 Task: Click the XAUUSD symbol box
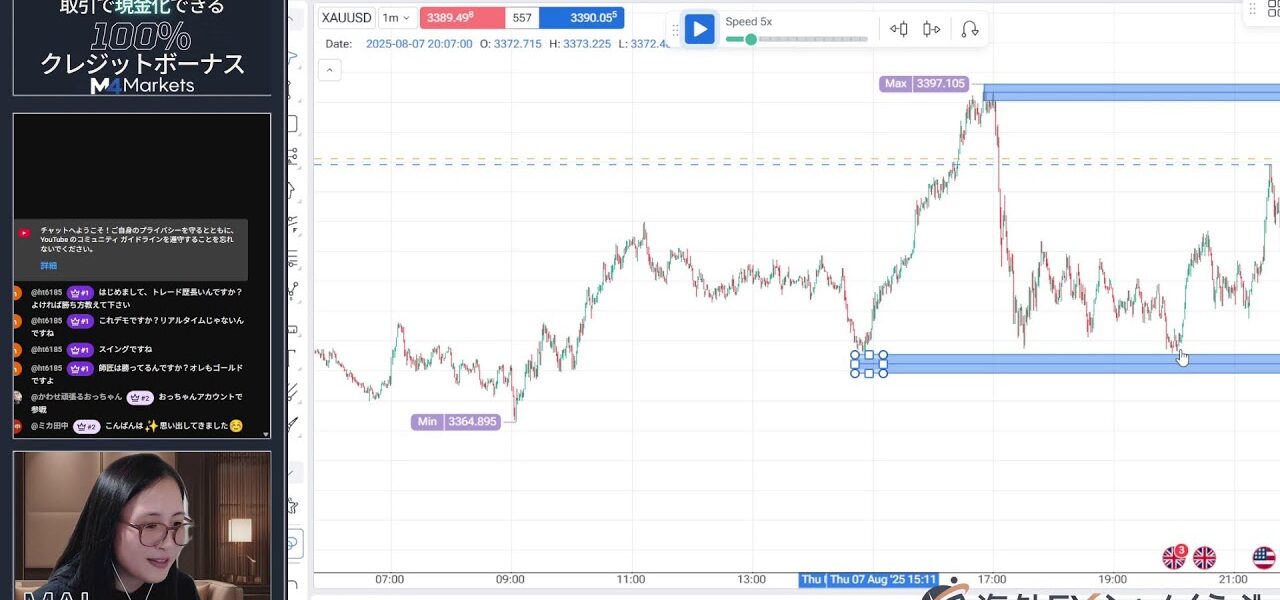coord(347,18)
